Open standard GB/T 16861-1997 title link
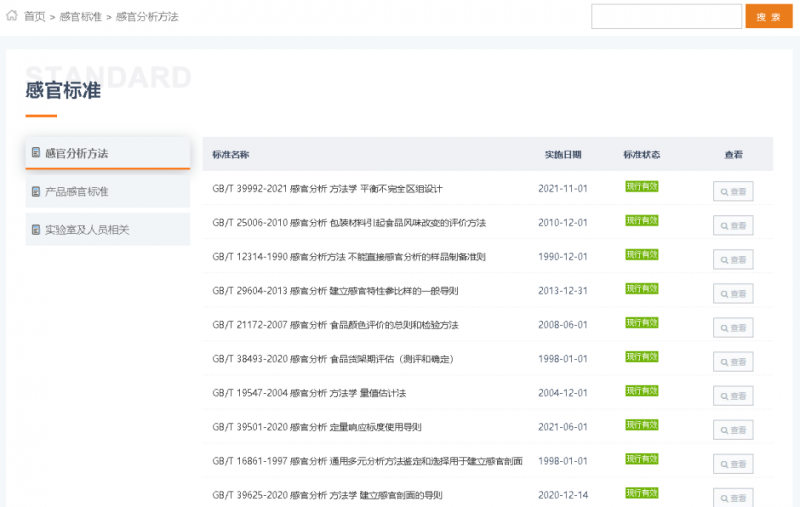 coord(367,460)
